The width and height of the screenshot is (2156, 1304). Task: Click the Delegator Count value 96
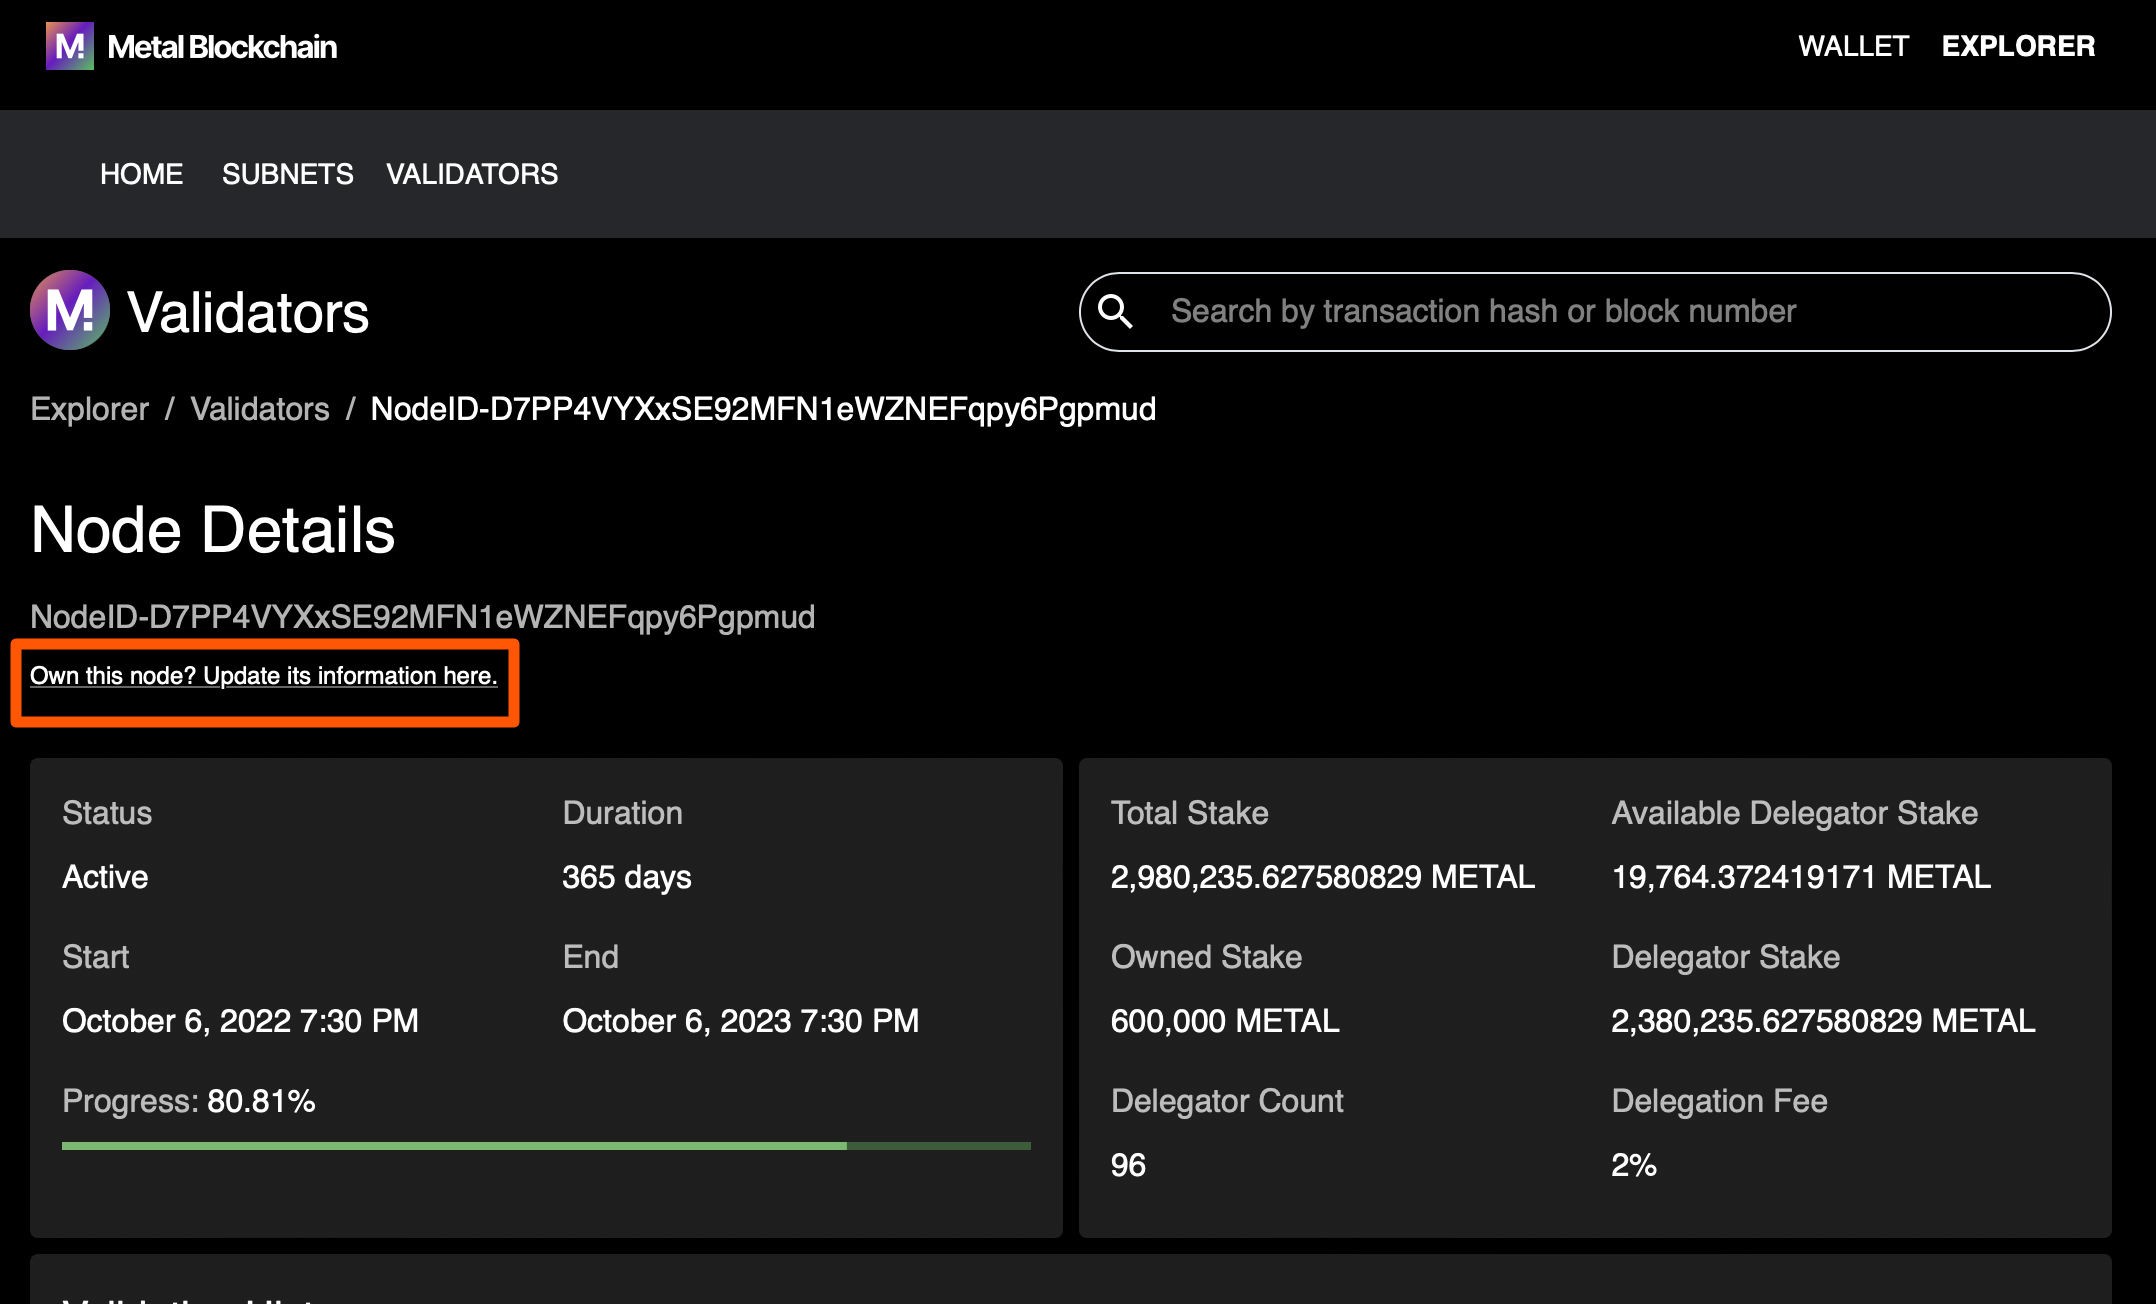click(x=1128, y=1165)
